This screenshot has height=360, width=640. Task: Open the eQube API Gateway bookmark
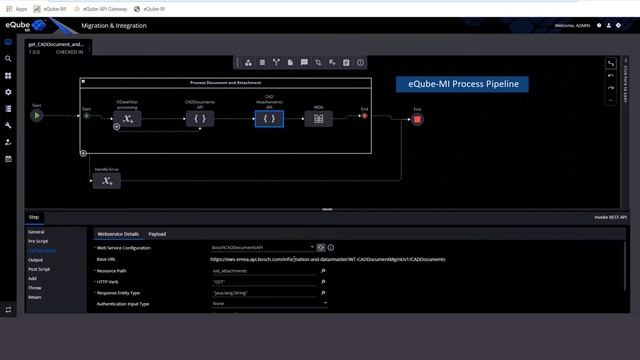100,9
